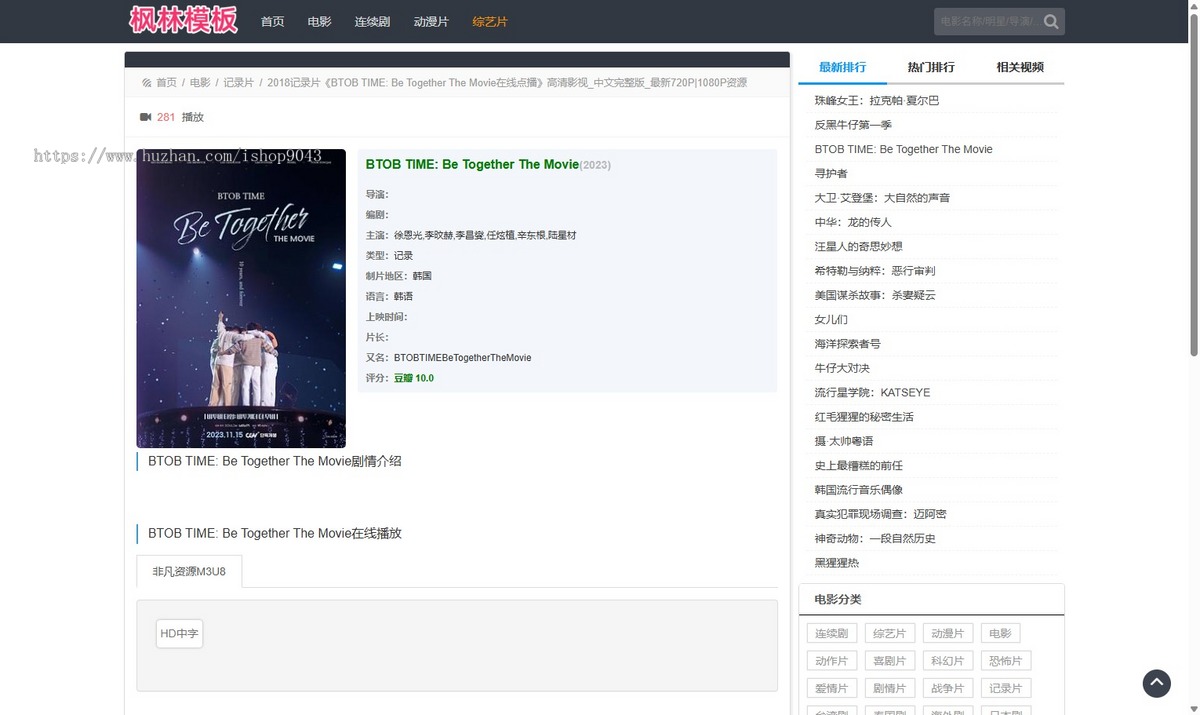Open 神奇动物：一段自然历史 in ranking list
This screenshot has width=1200, height=715.
875,538
